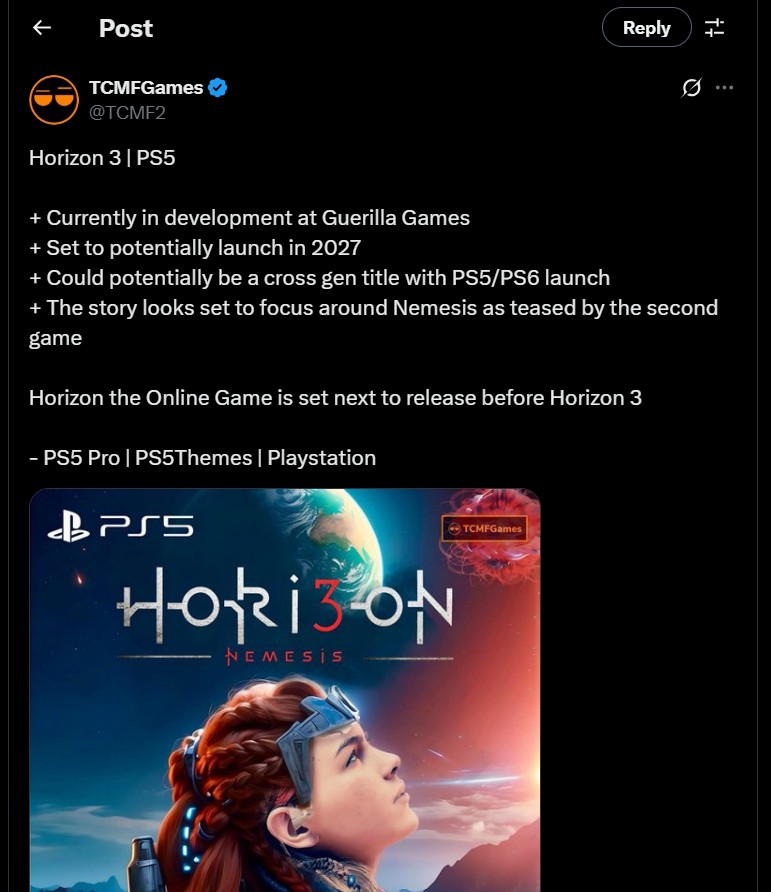
Task: Click the Reply button
Action: (646, 27)
